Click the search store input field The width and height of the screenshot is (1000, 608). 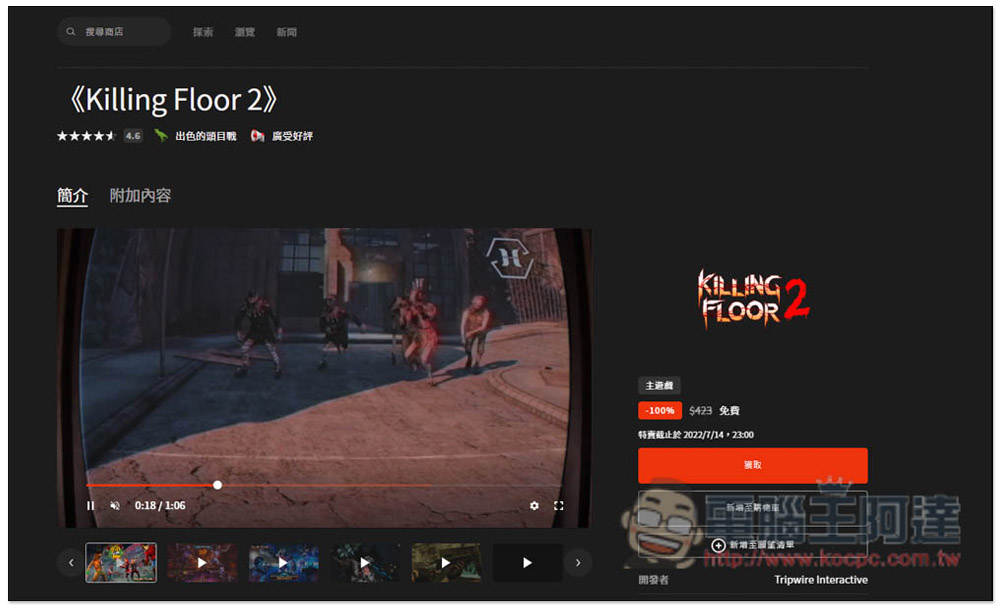coord(114,31)
